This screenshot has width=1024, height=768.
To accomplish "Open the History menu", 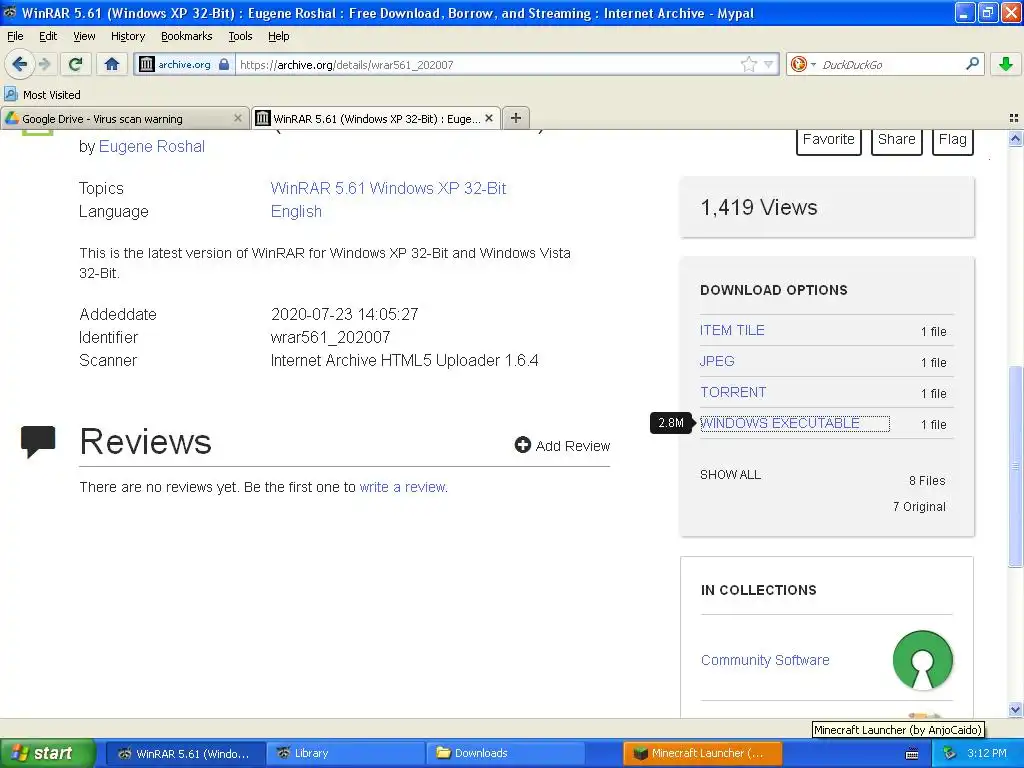I will click(x=128, y=36).
